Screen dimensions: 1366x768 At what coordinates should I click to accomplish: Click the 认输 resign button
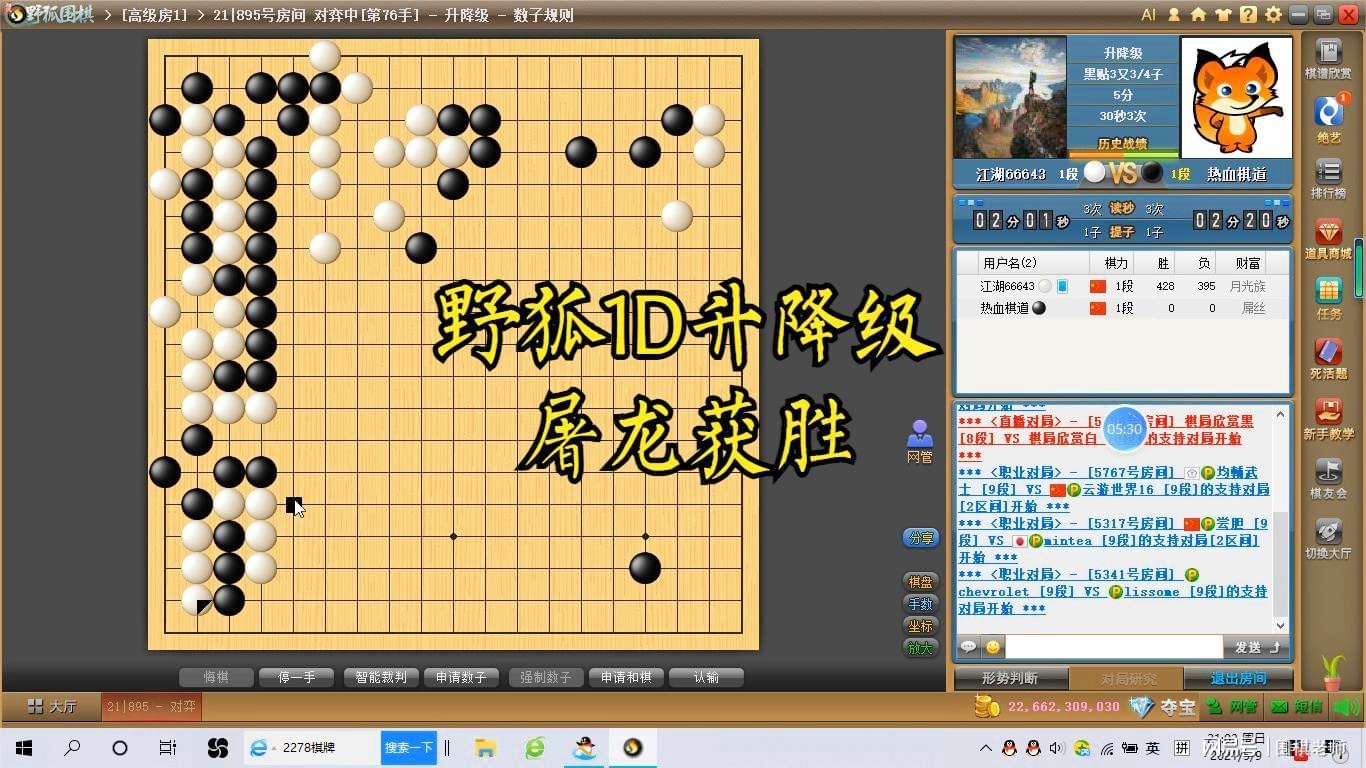tap(706, 677)
